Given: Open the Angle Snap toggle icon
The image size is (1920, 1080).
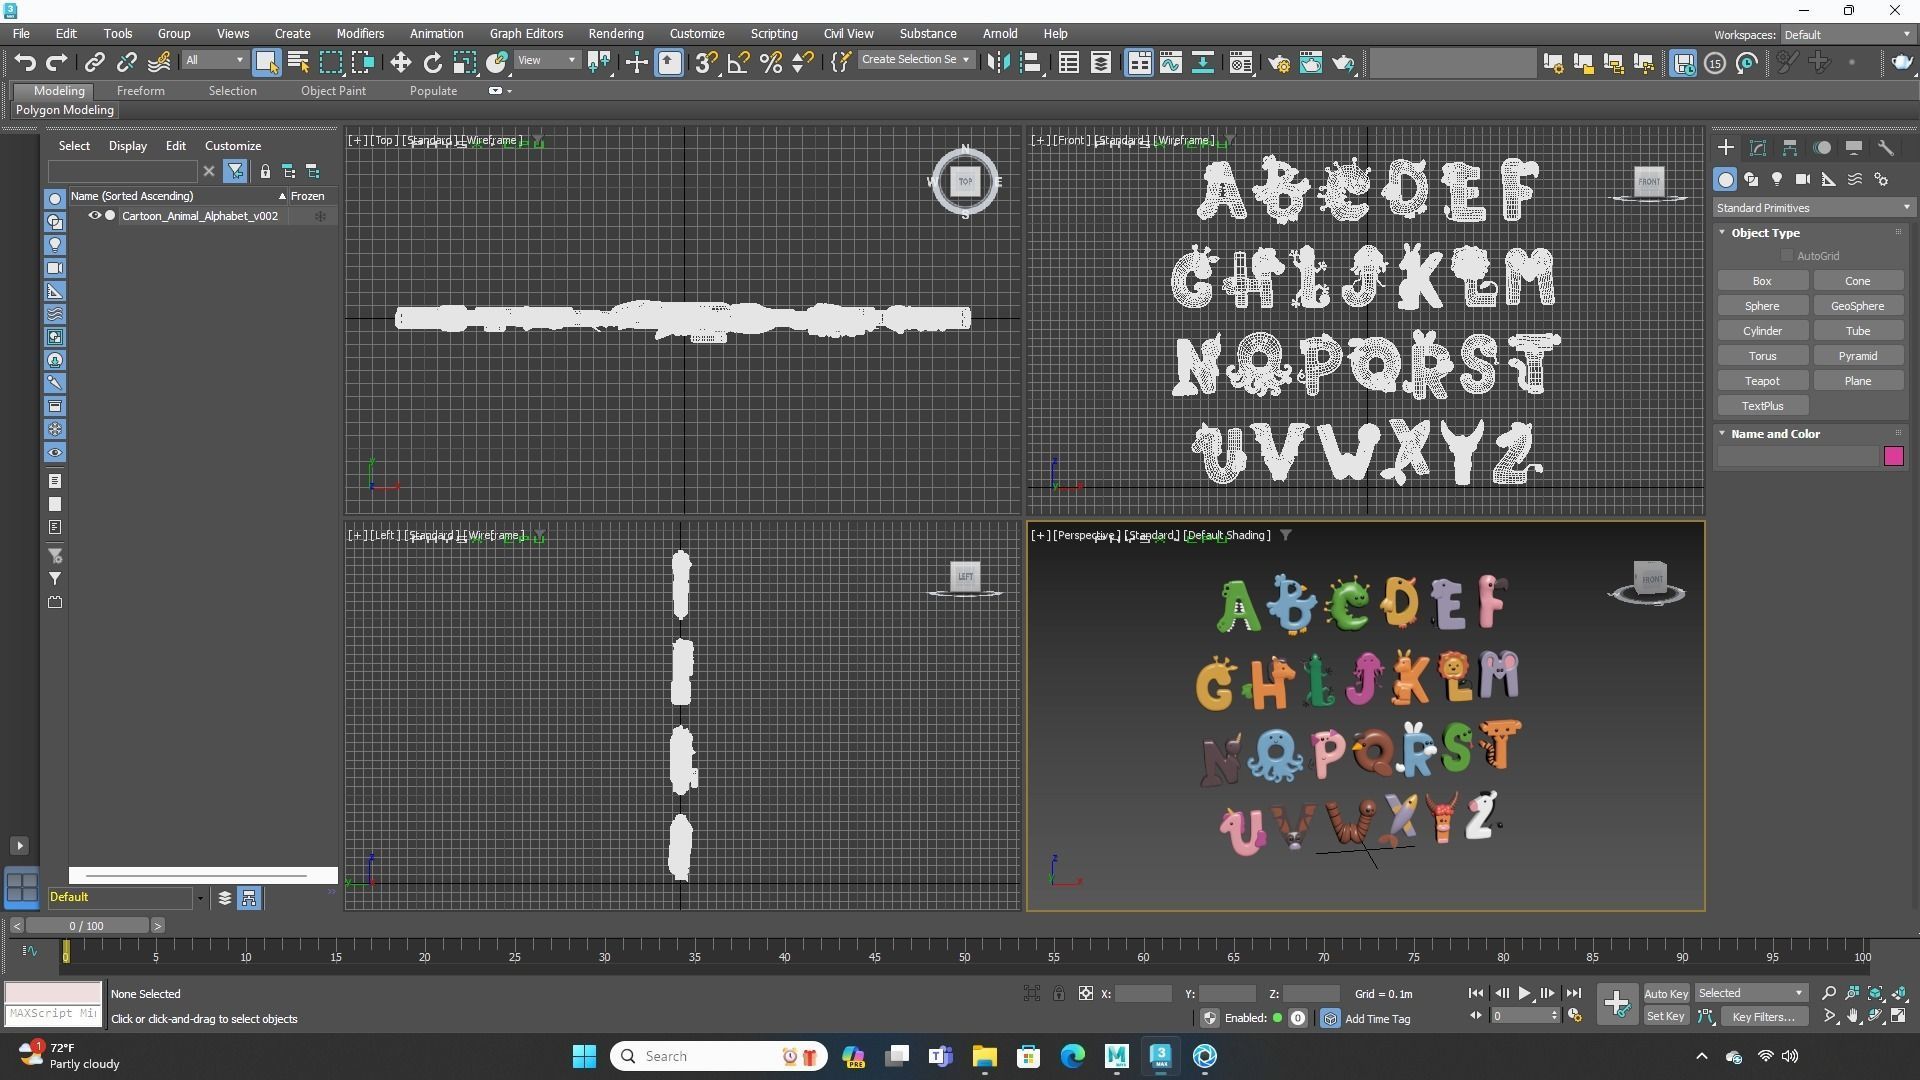Looking at the screenshot, I should 738,62.
